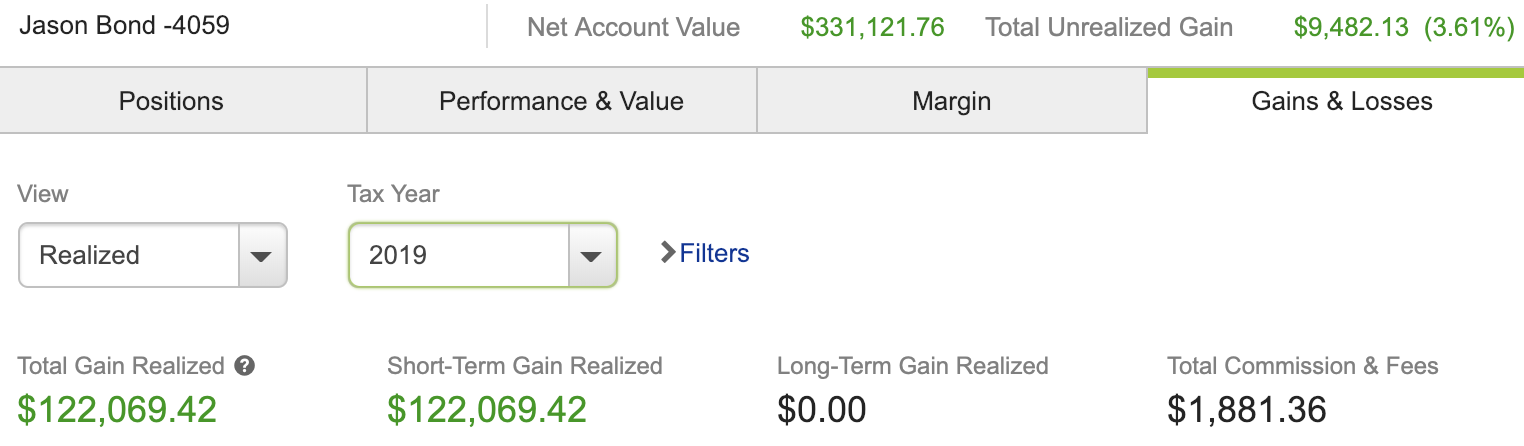Click the Long-Term Gain Realized label
Image resolution: width=1524 pixels, height=446 pixels.
coord(912,366)
